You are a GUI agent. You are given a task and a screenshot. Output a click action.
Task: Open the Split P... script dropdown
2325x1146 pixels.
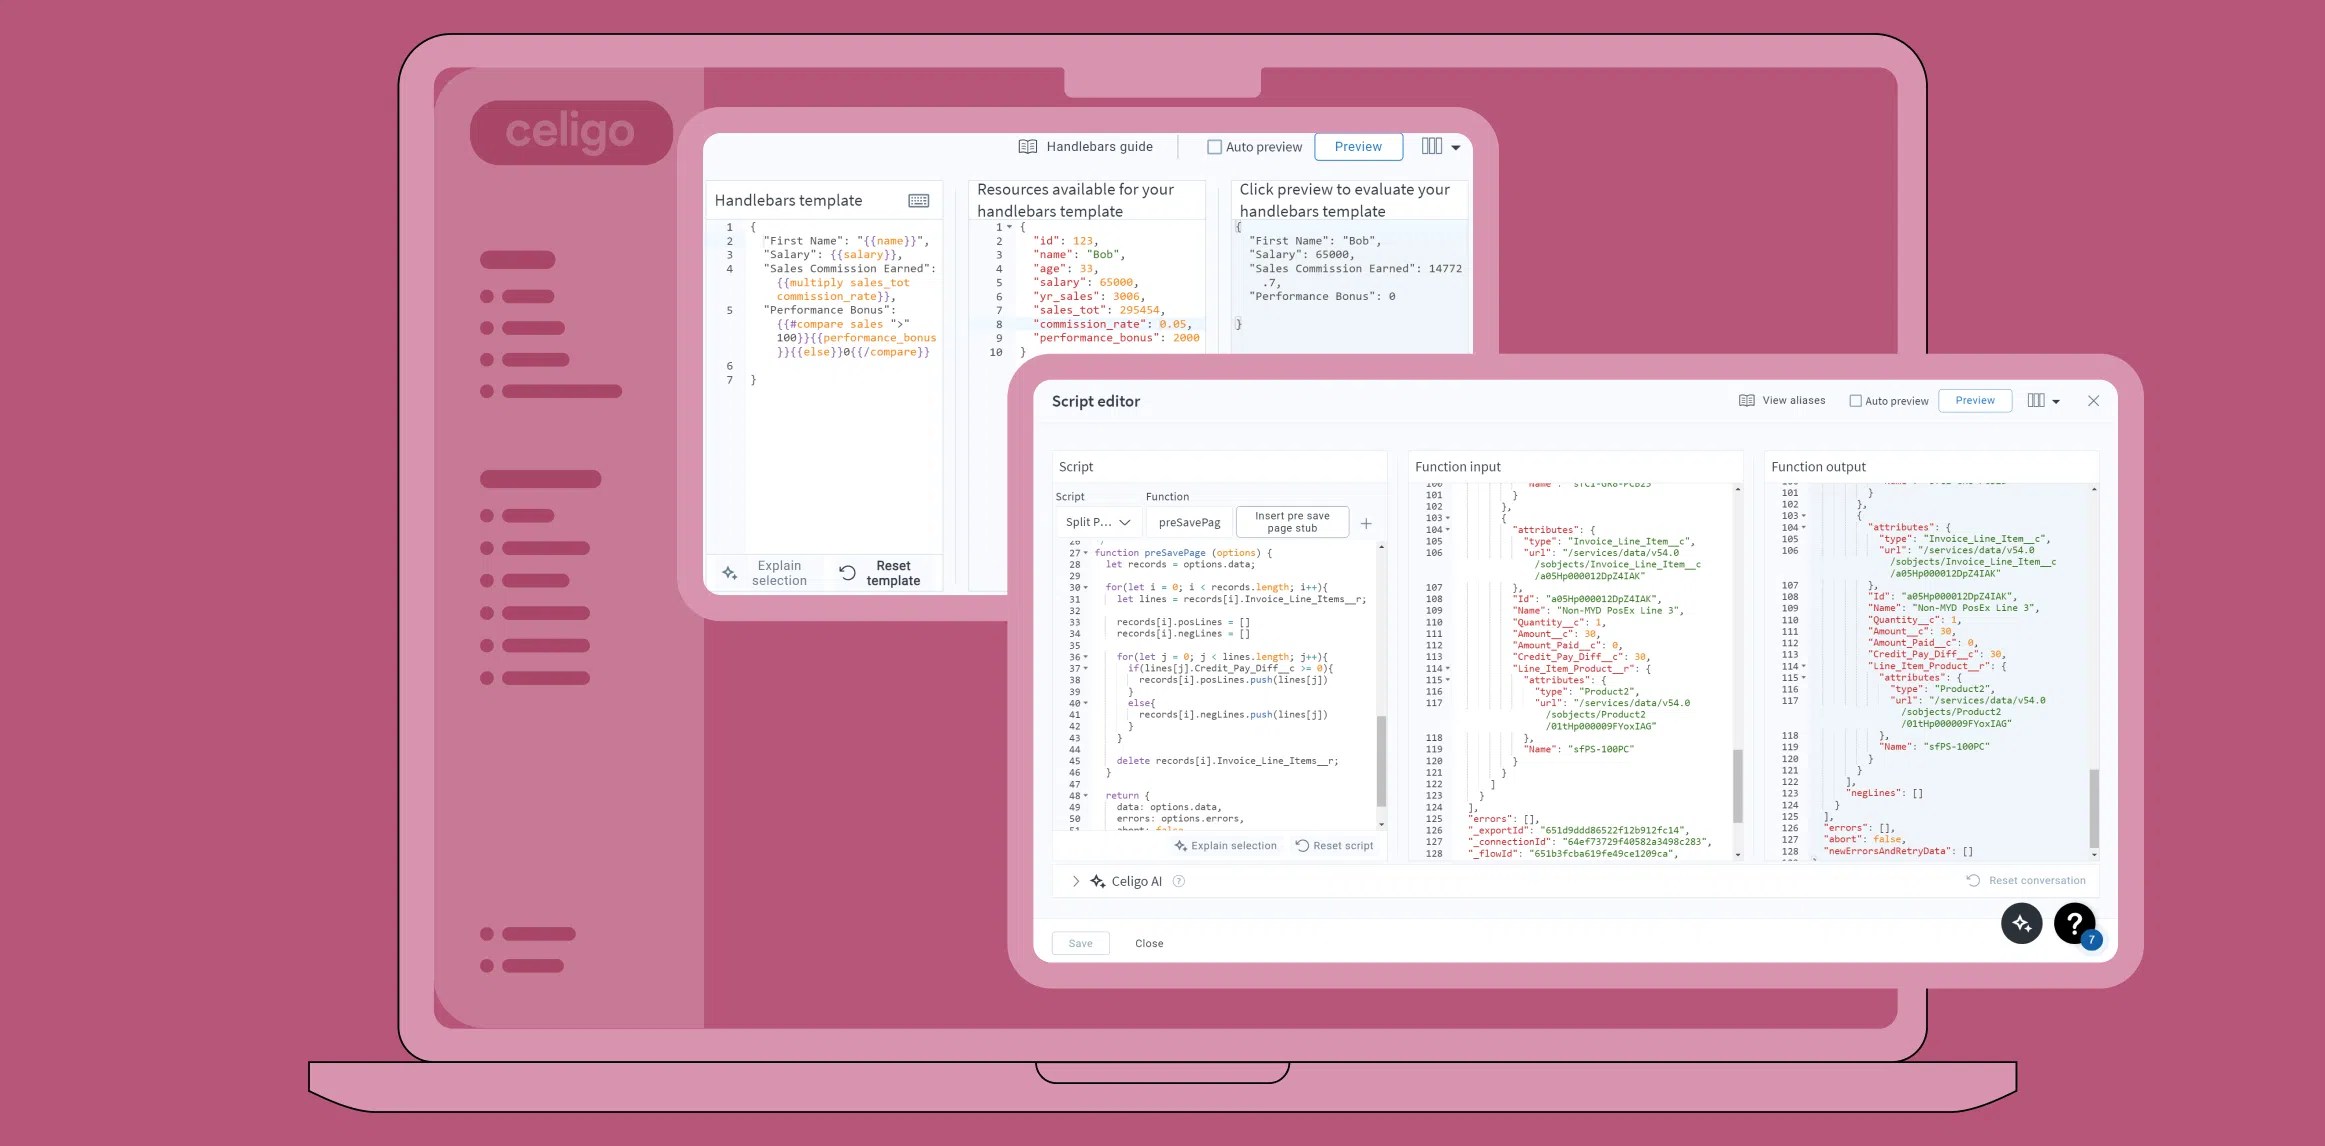(1096, 522)
